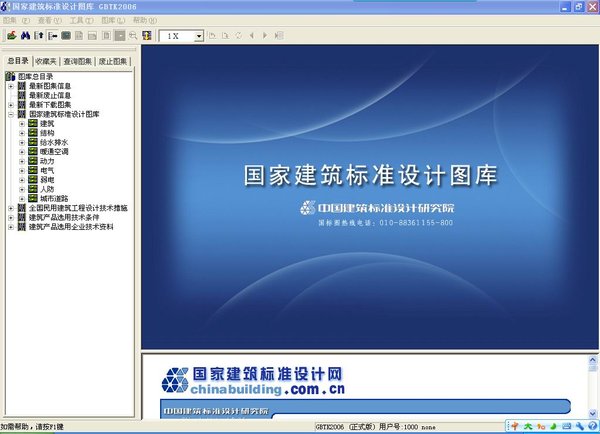Click the blue help question icon in IME bar

coord(592,426)
